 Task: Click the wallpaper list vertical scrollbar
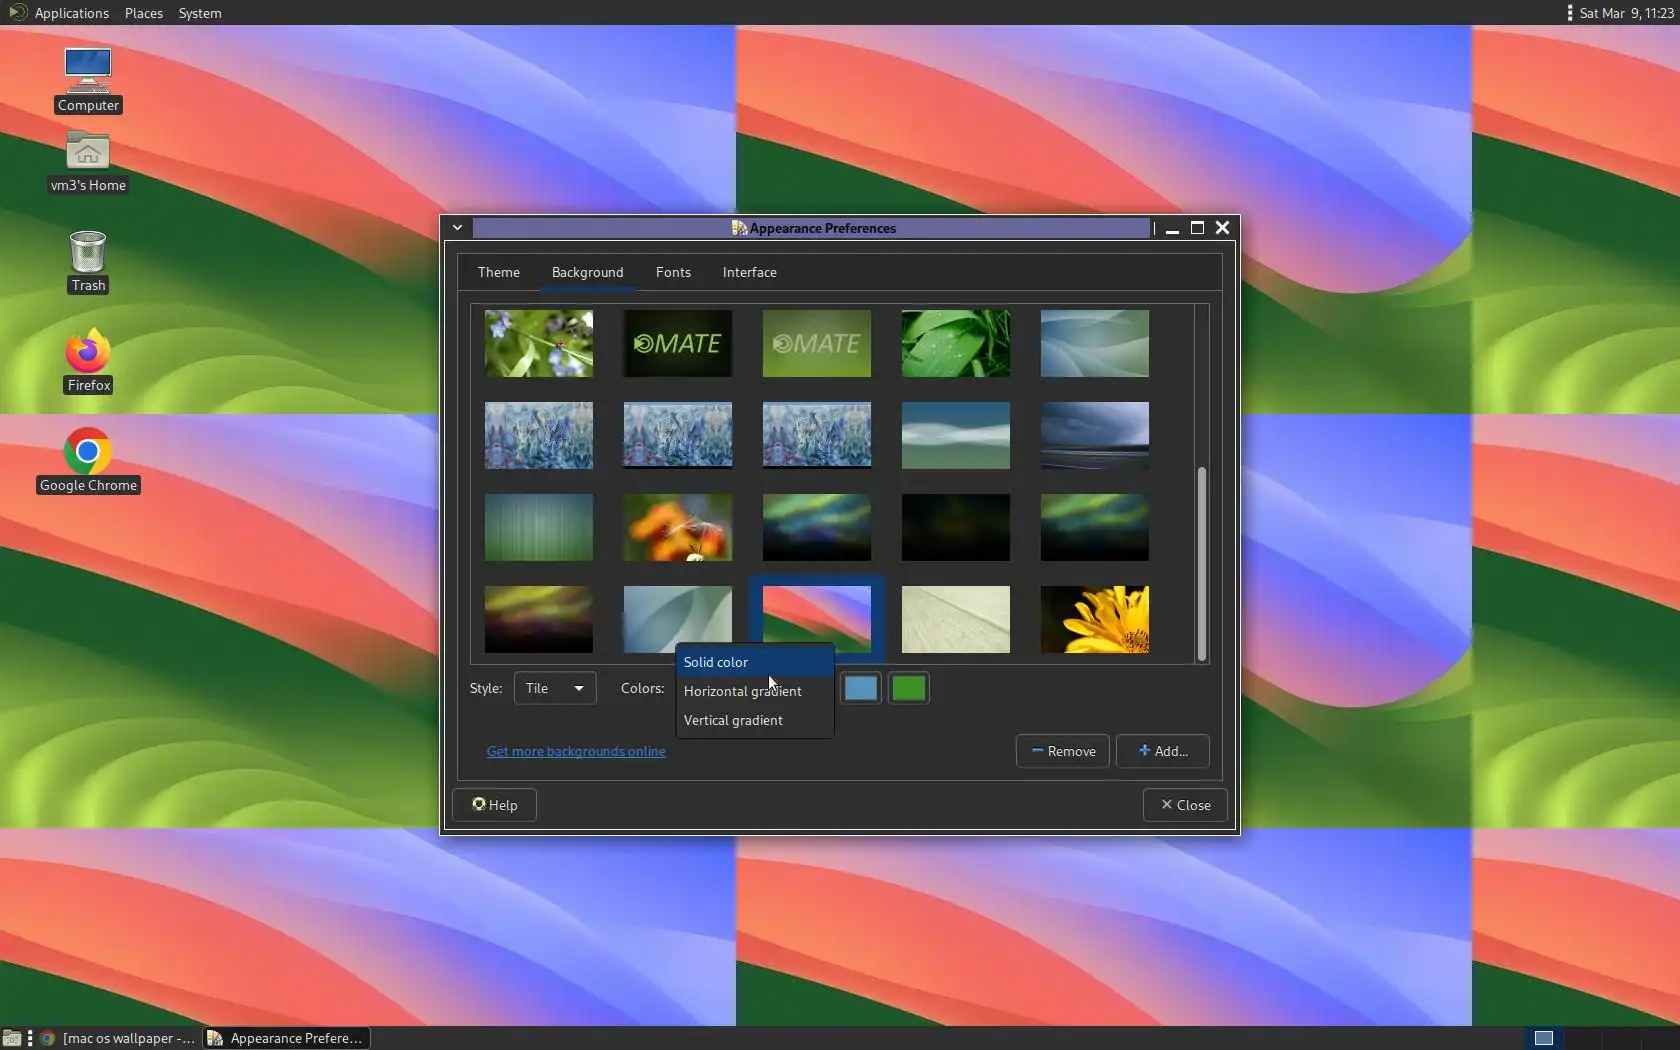(x=1202, y=564)
